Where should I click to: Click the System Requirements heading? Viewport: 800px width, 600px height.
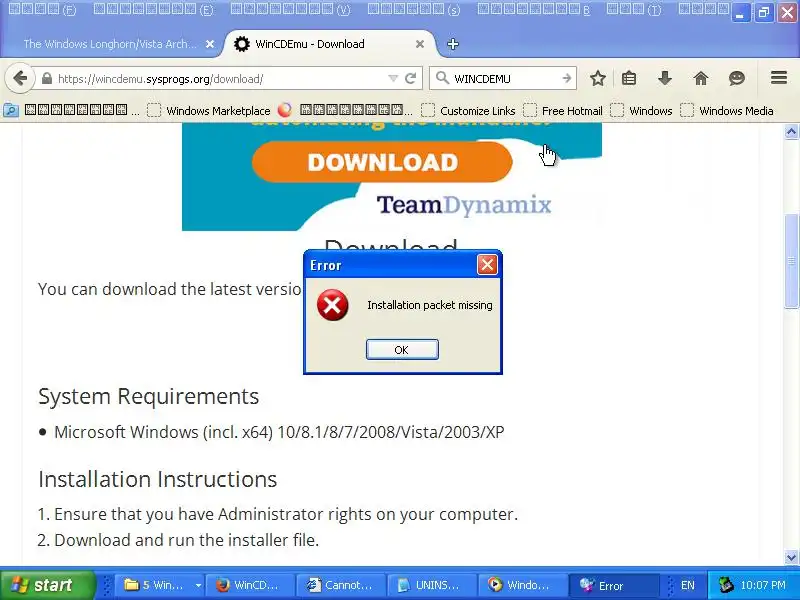pyautogui.click(x=148, y=396)
